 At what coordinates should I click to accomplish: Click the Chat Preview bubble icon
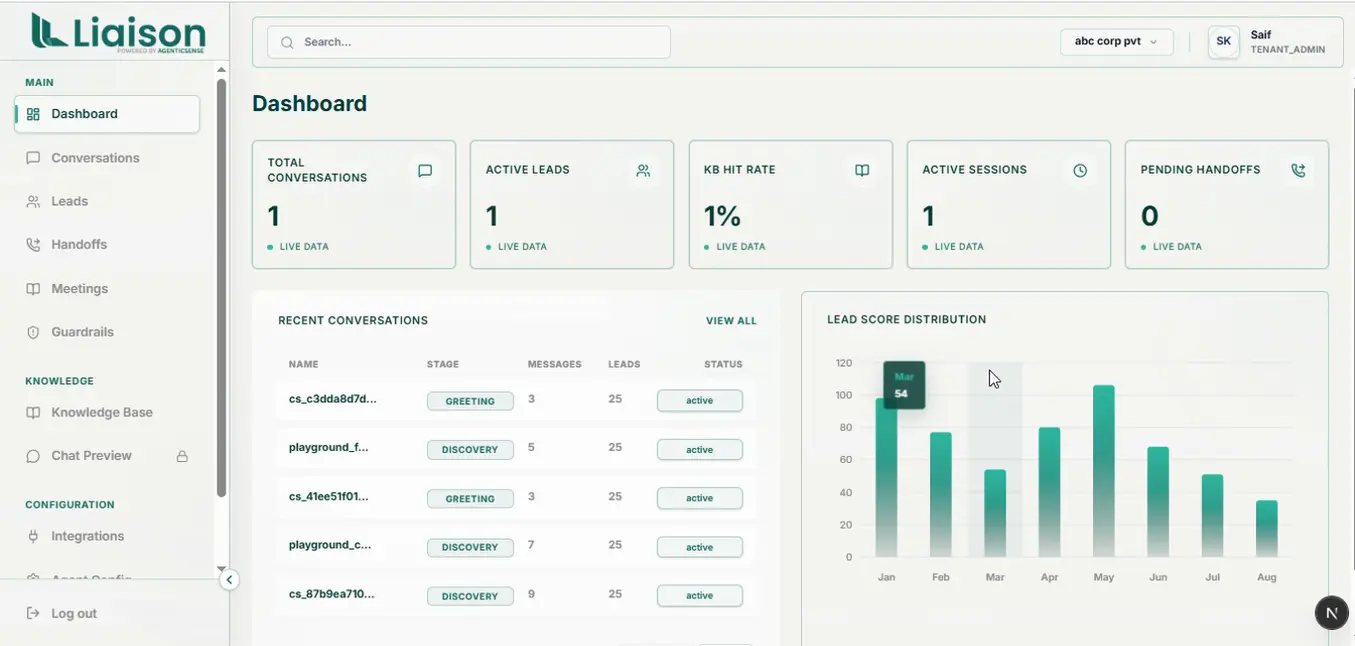click(x=33, y=455)
